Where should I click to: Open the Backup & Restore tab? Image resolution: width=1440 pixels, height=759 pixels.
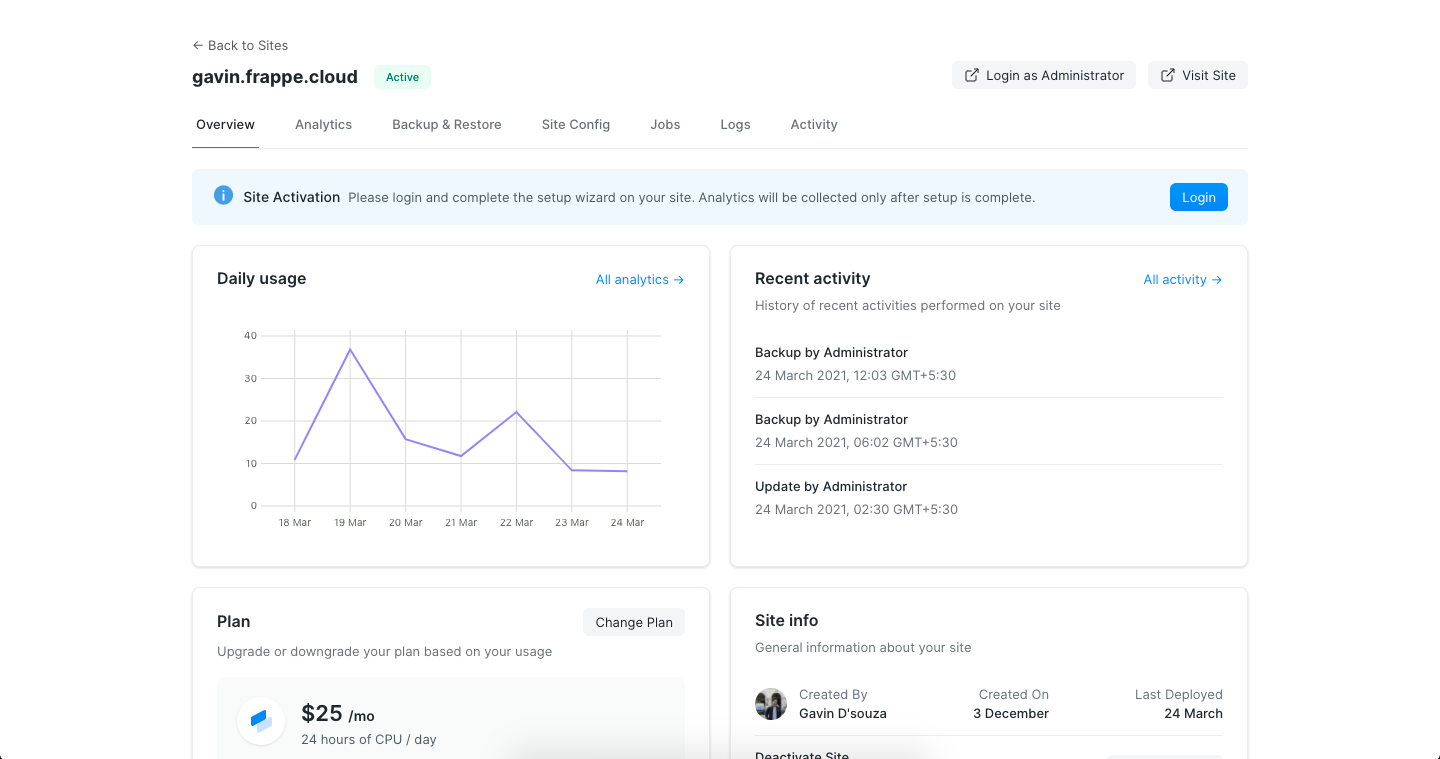446,125
